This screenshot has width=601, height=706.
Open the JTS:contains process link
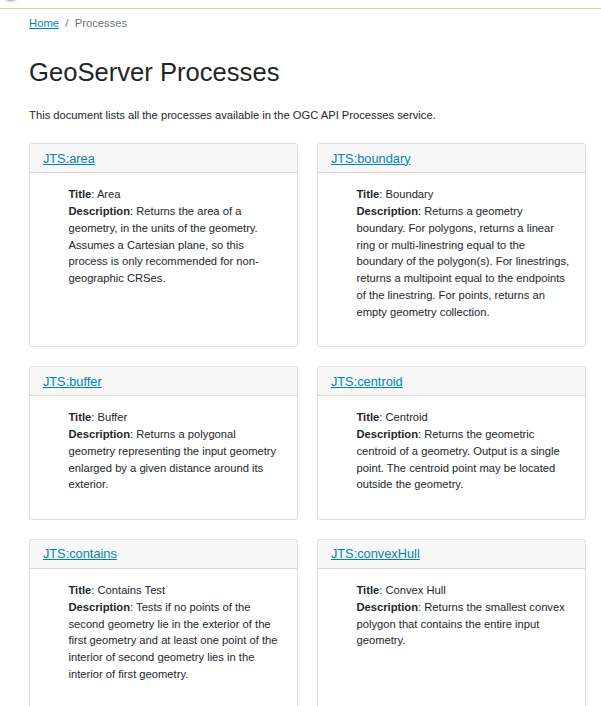point(80,554)
